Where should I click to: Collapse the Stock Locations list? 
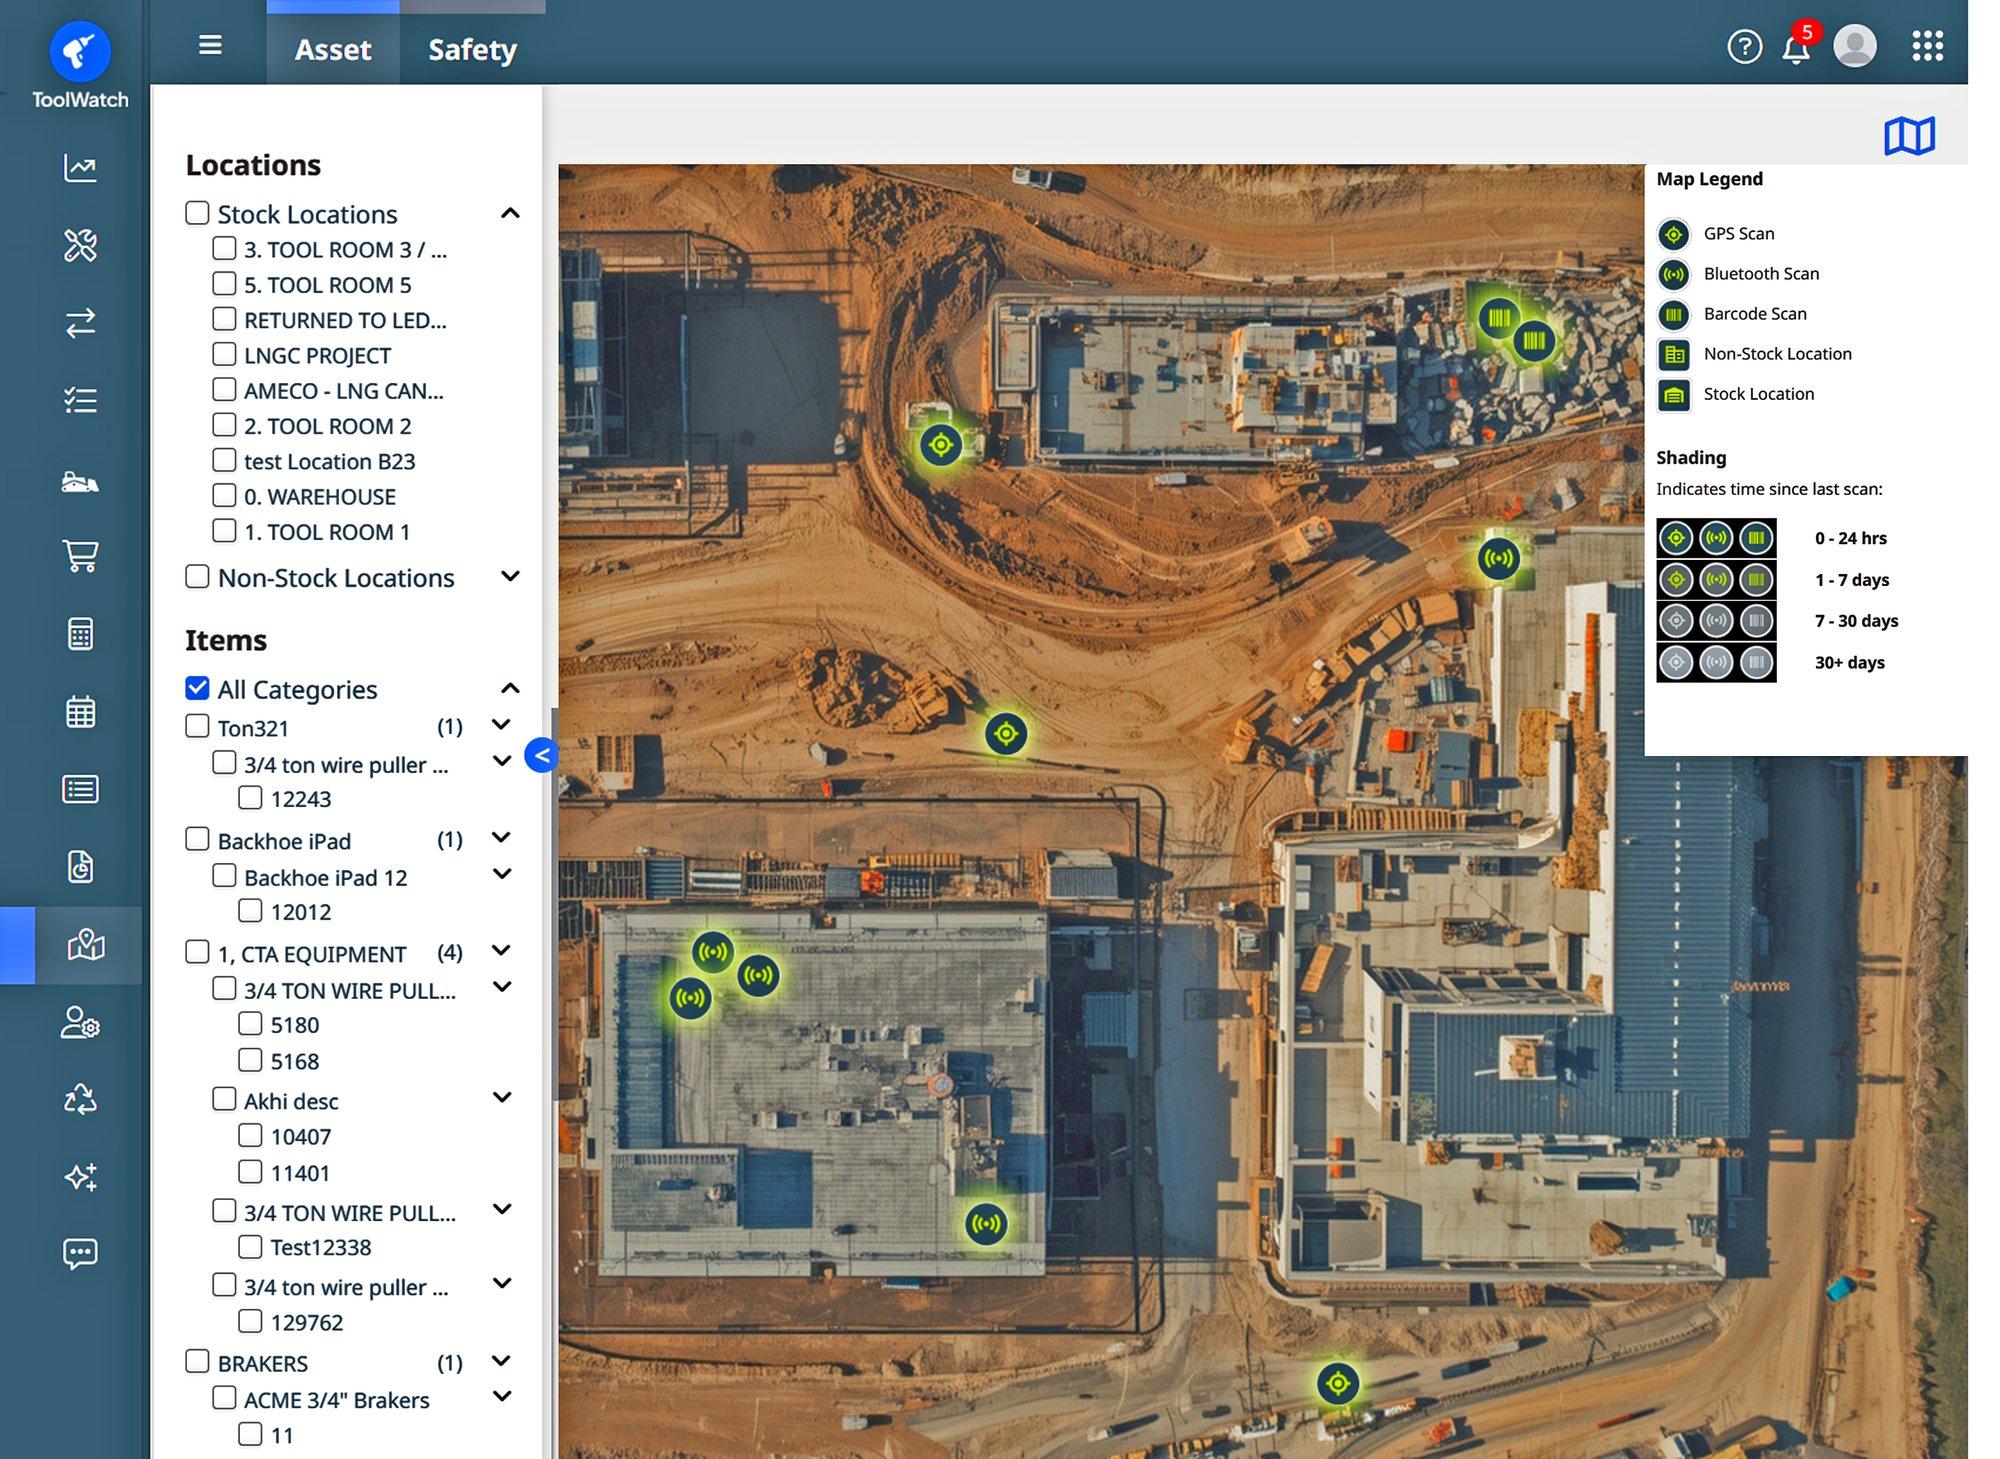tap(510, 213)
